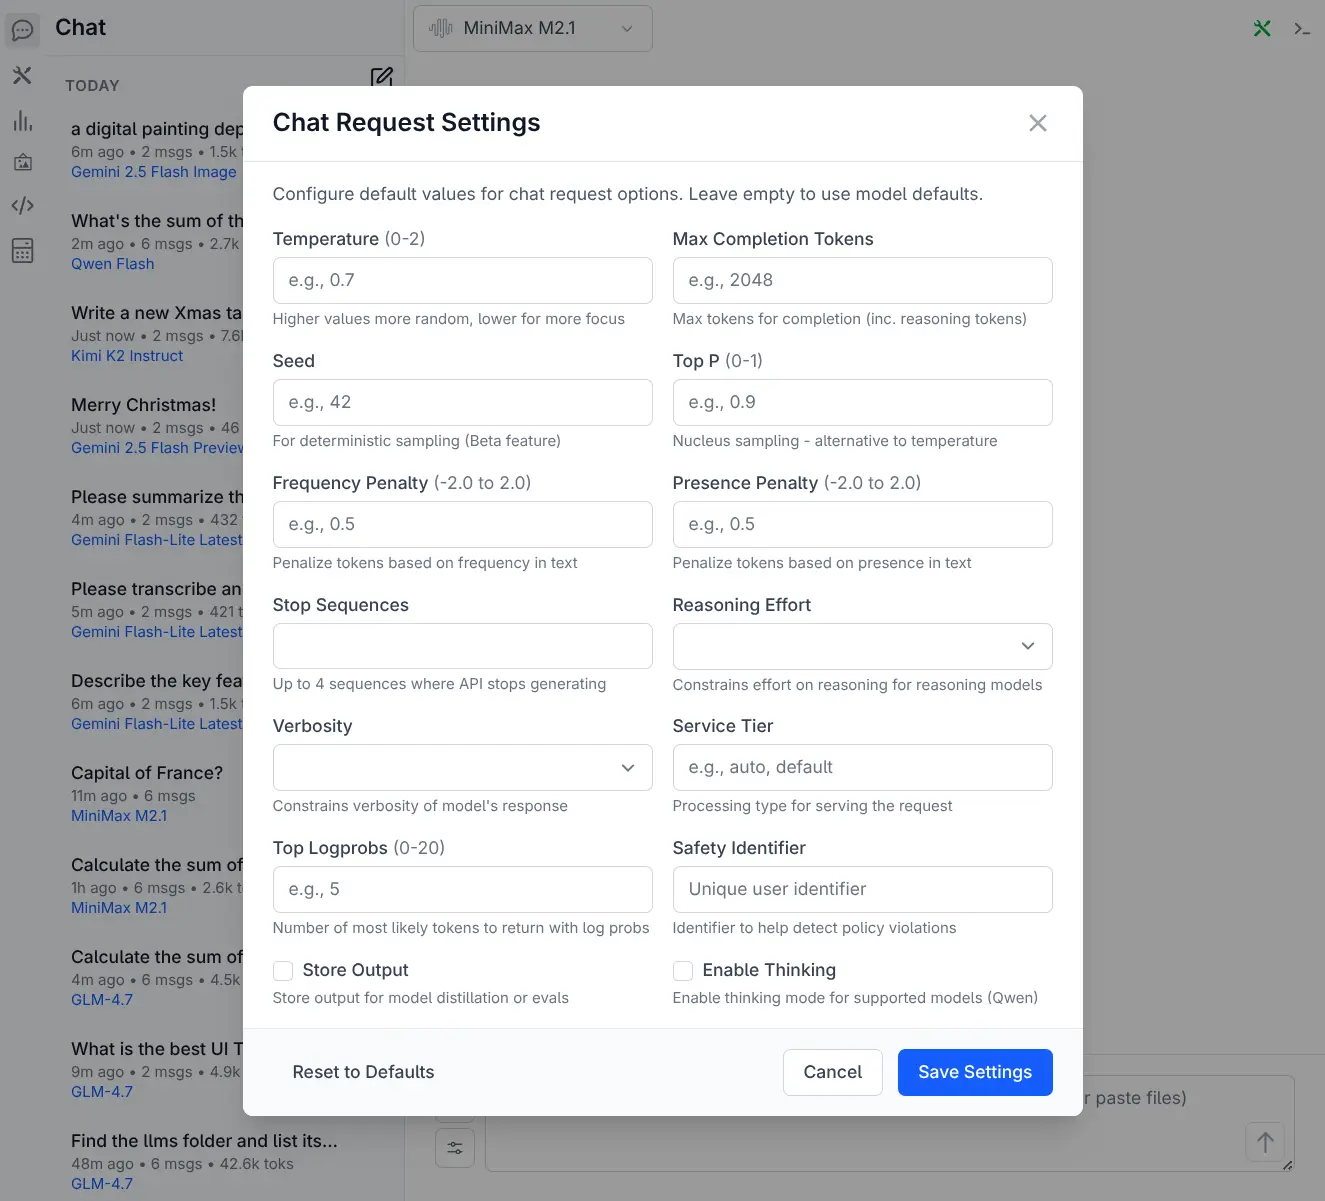The height and width of the screenshot is (1201, 1325).
Task: Click the terminal prompt icon top right
Action: 1301,29
